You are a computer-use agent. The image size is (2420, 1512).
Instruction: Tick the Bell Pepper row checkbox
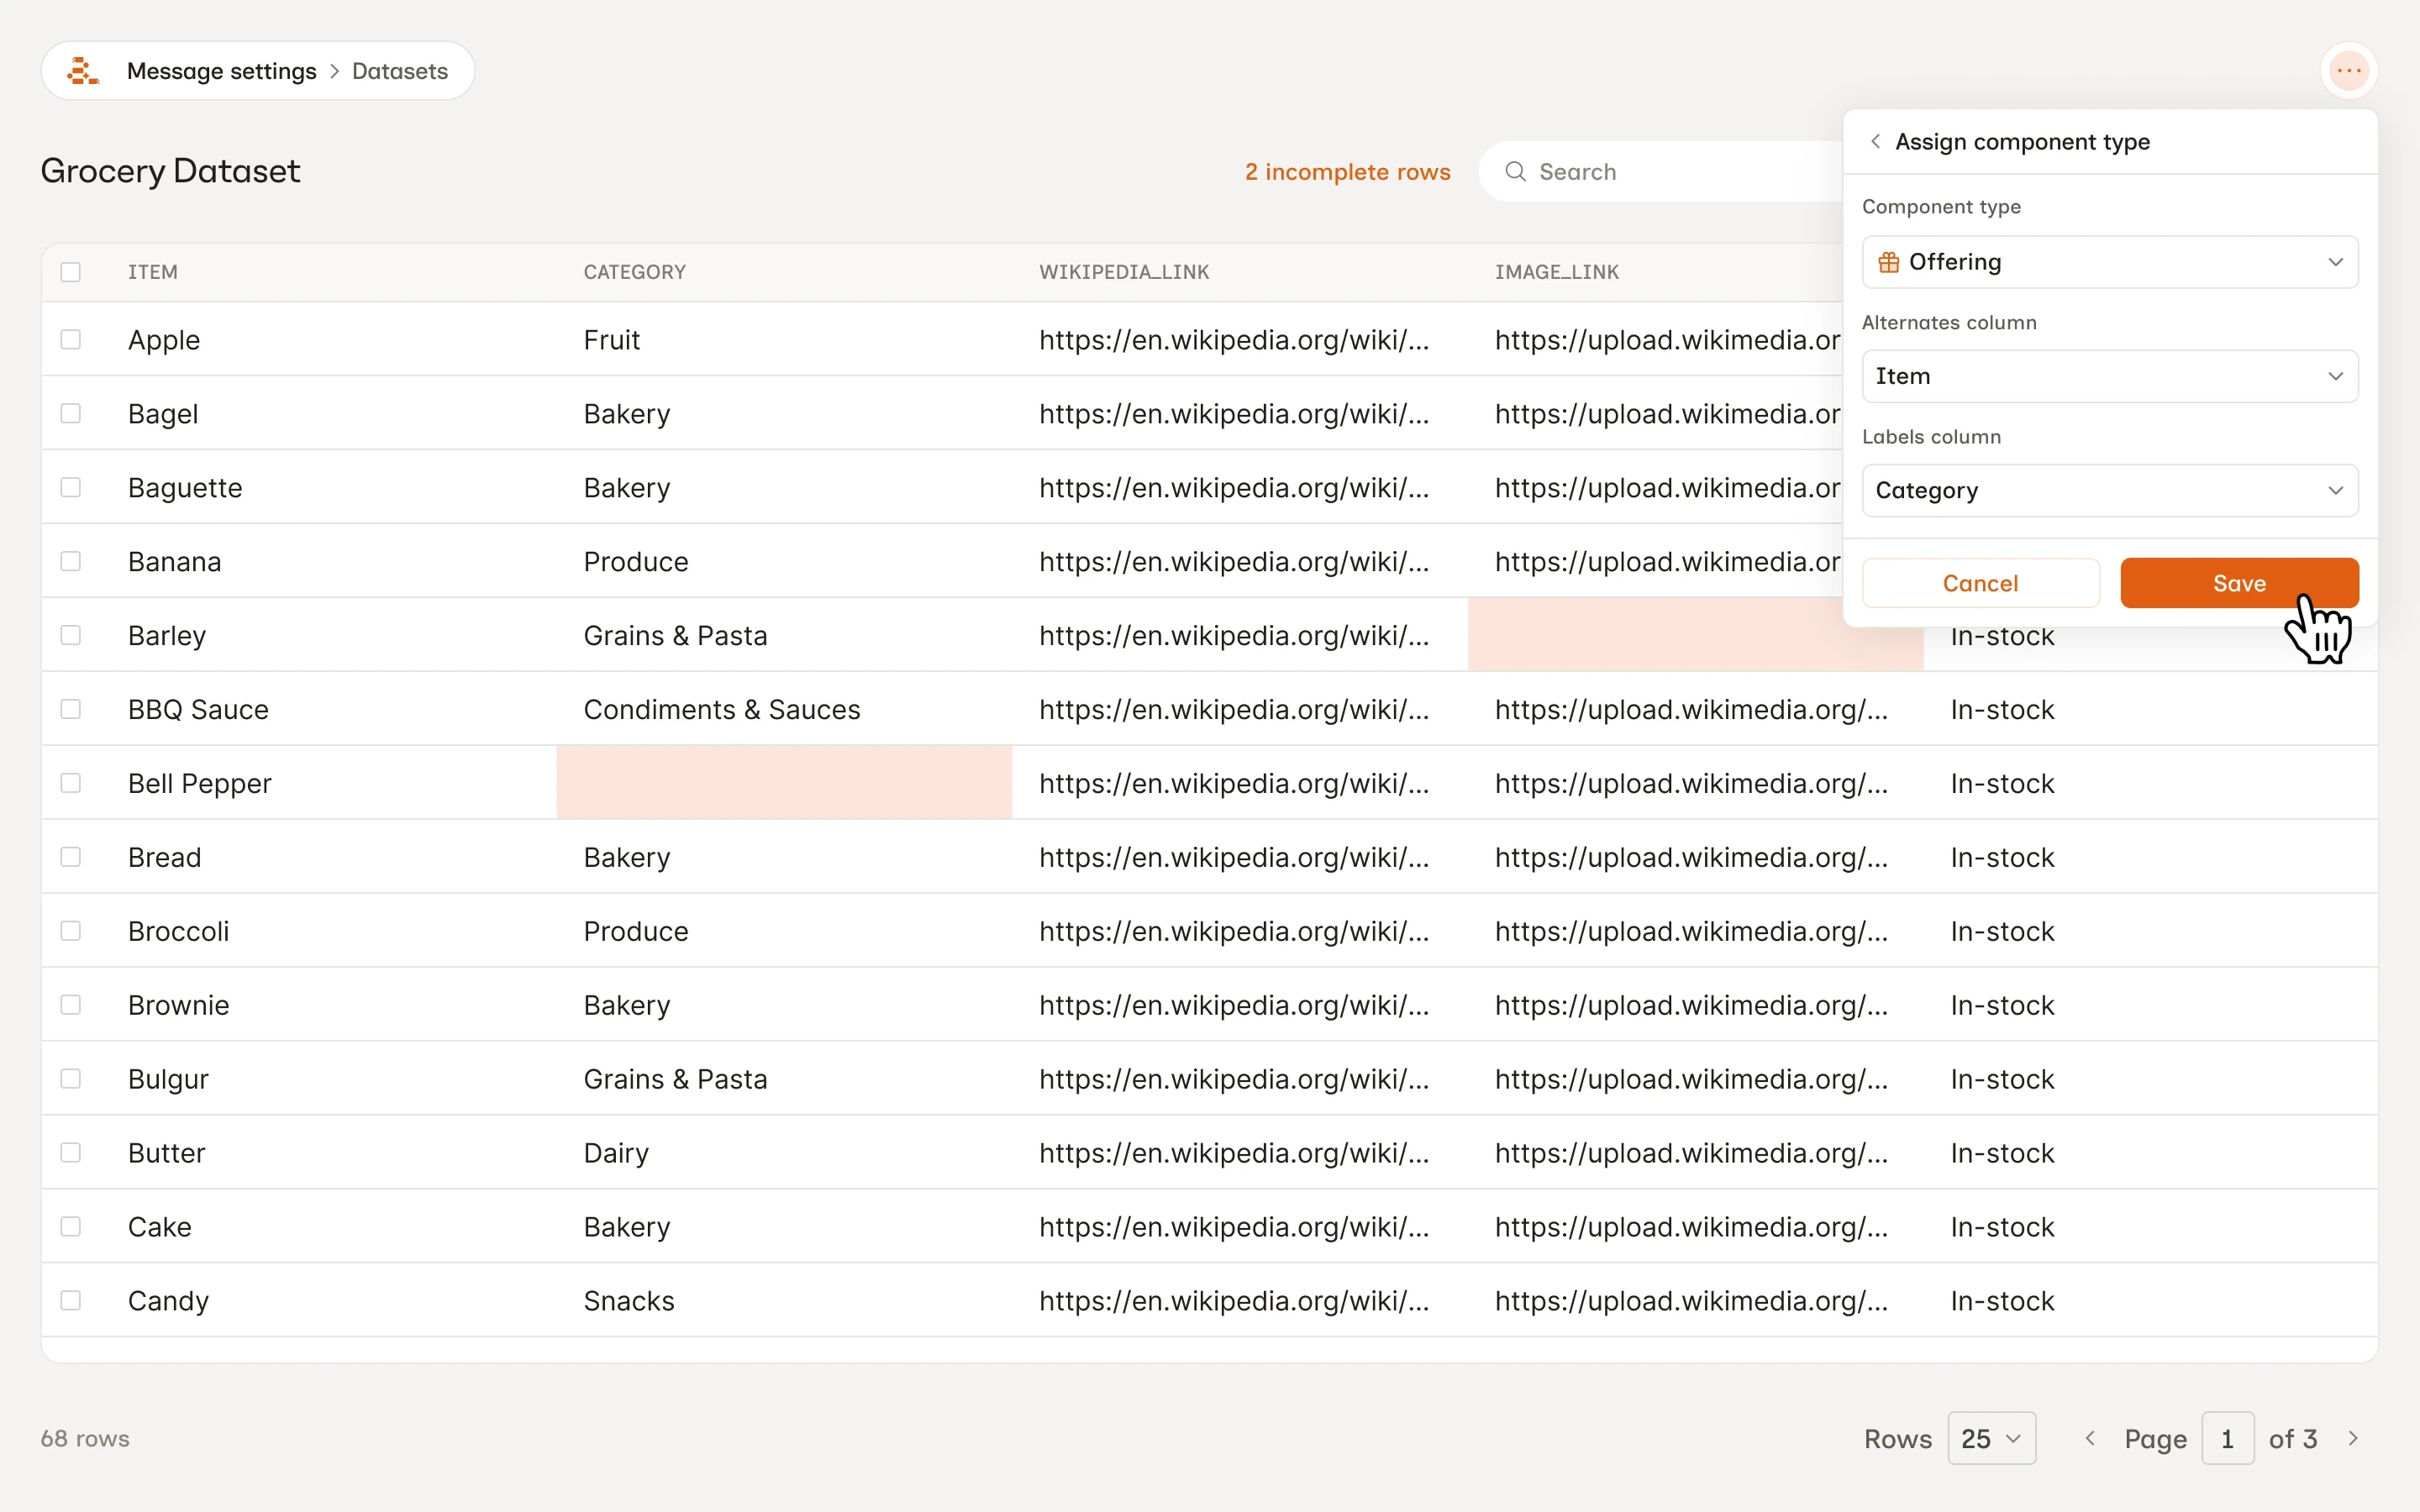pos(70,783)
